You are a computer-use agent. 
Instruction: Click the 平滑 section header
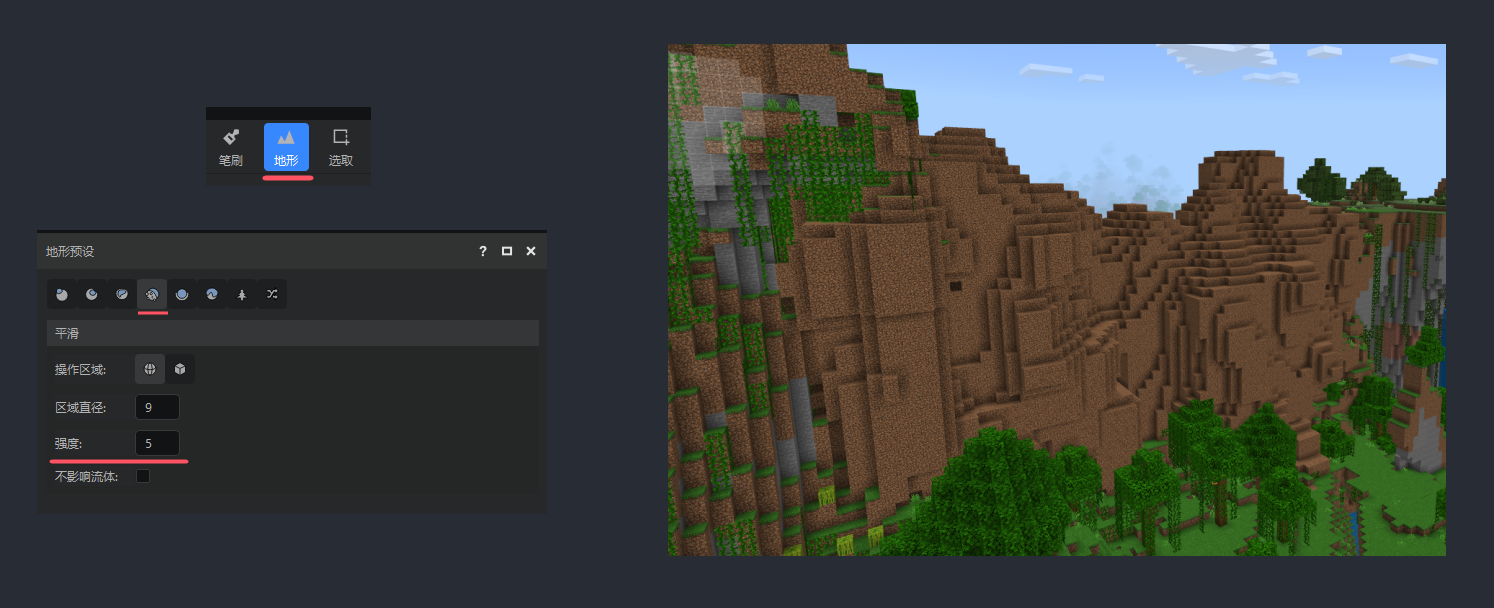click(293, 333)
